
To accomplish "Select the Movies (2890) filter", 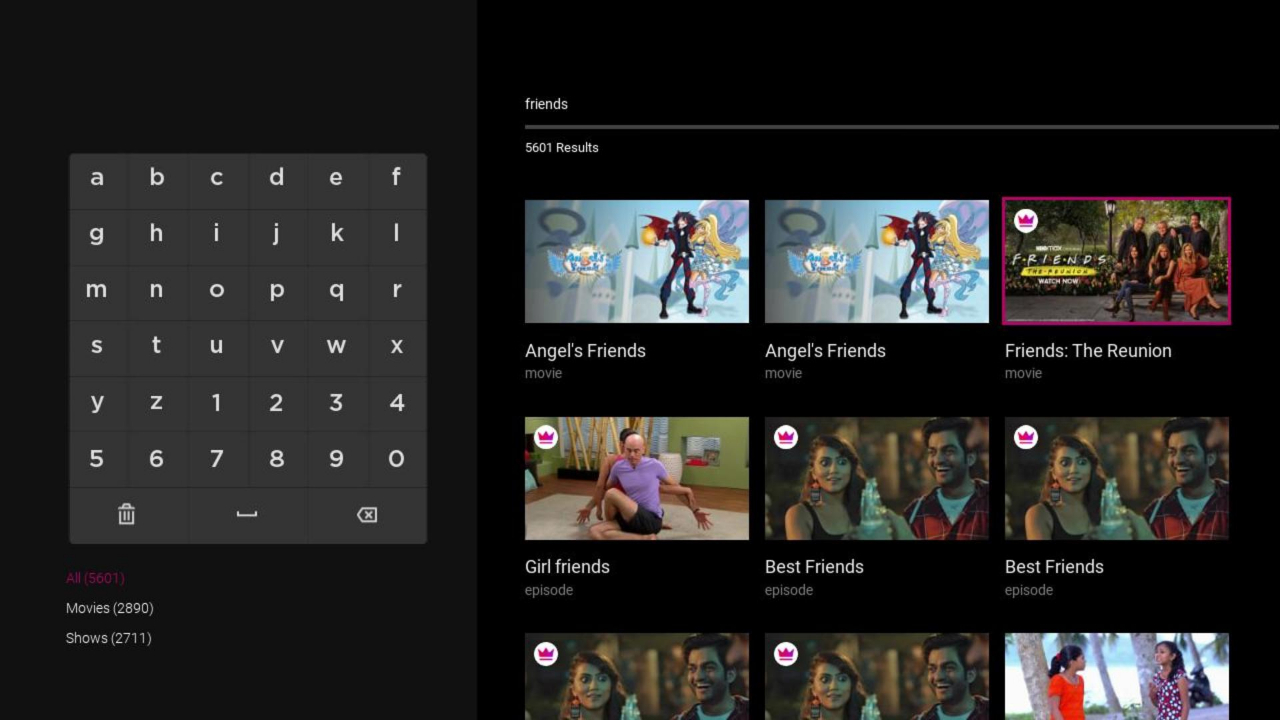I will pyautogui.click(x=109, y=608).
